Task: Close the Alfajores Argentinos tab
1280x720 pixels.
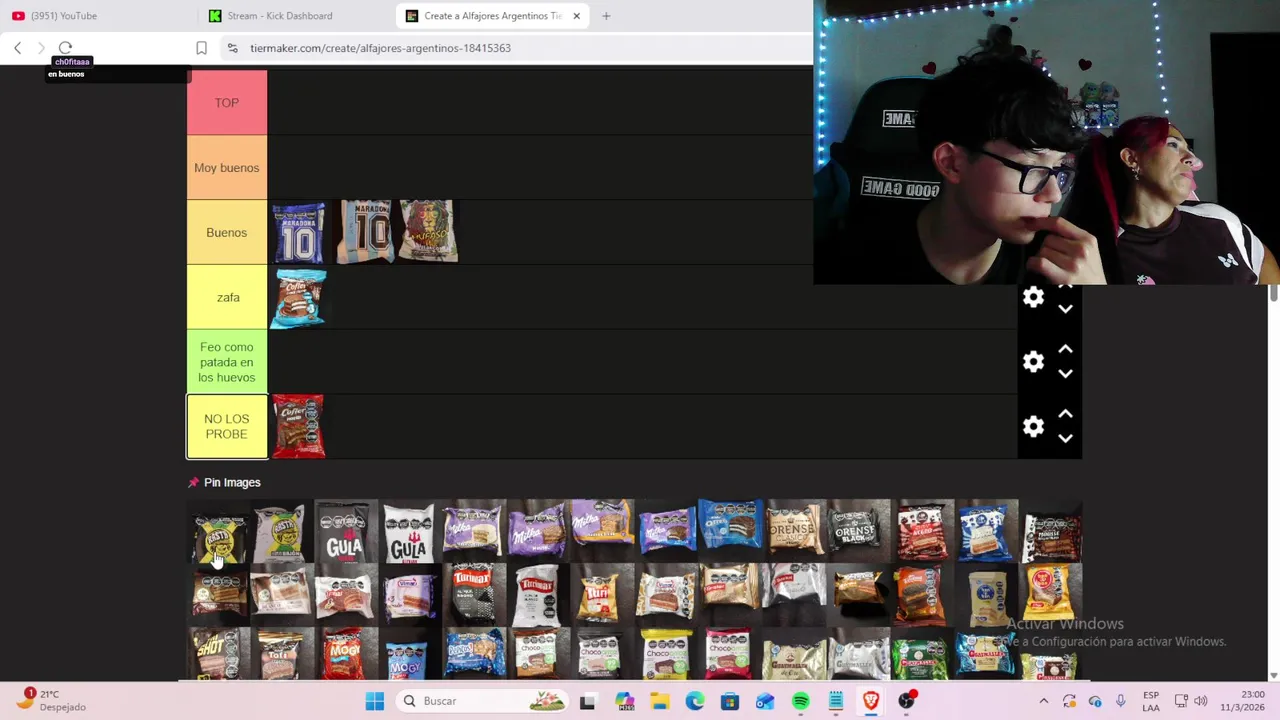Action: 576,16
